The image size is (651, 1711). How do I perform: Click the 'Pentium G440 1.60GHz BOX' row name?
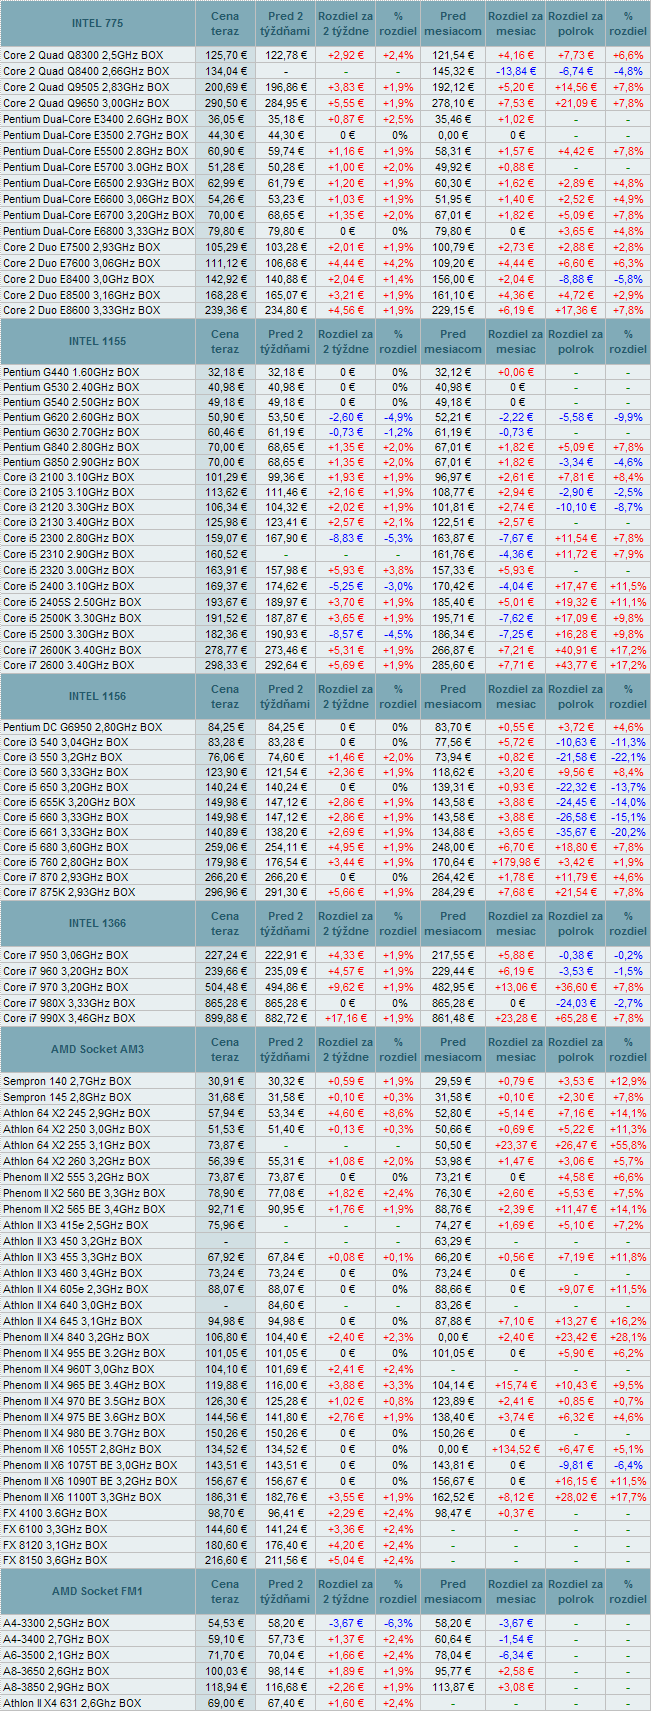pos(71,373)
